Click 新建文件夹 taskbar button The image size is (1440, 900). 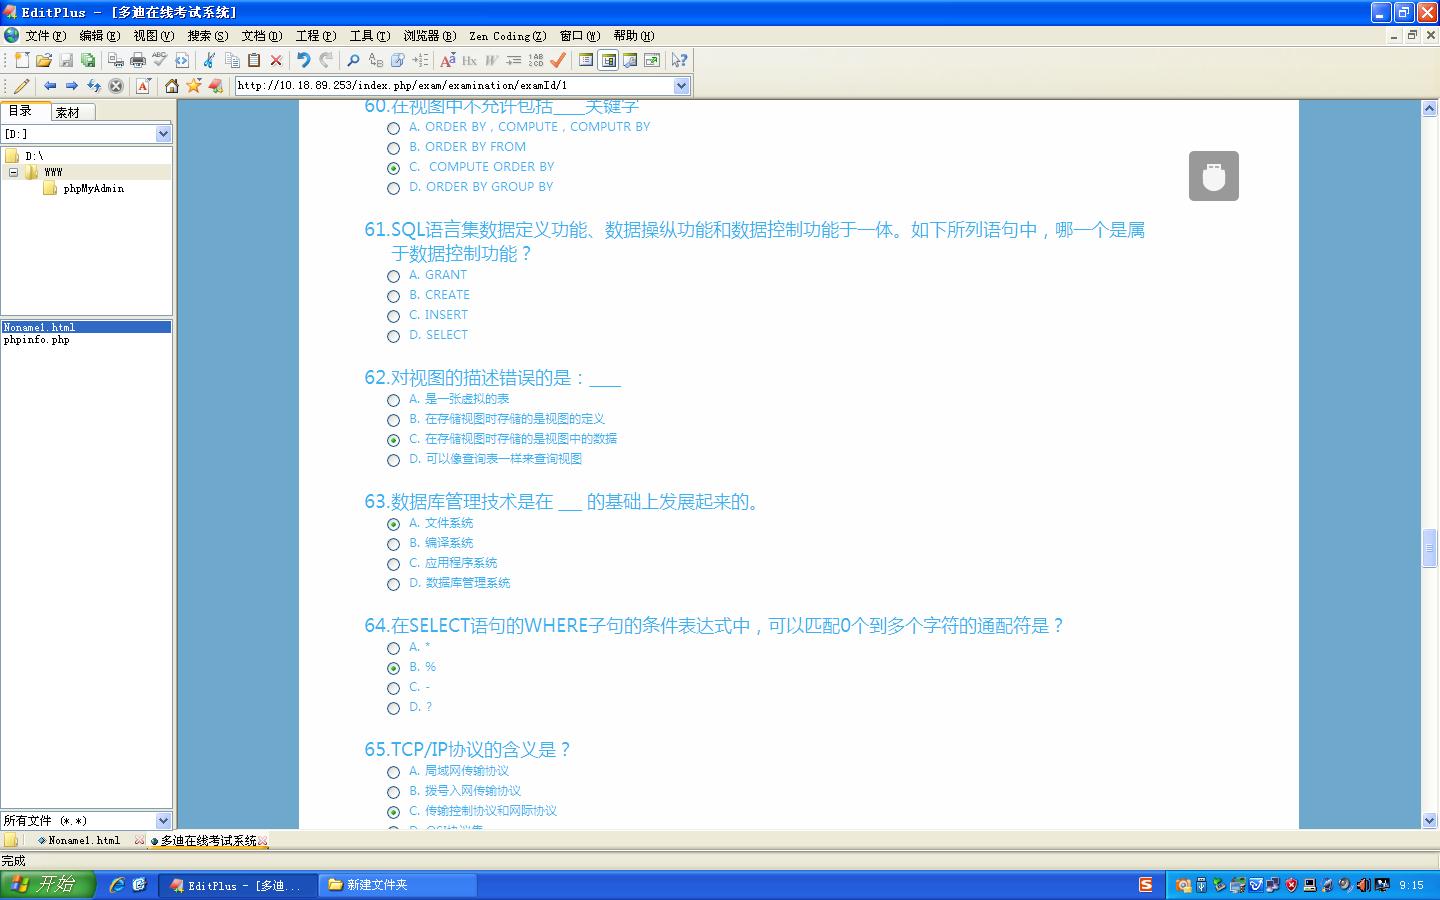pyautogui.click(x=397, y=885)
